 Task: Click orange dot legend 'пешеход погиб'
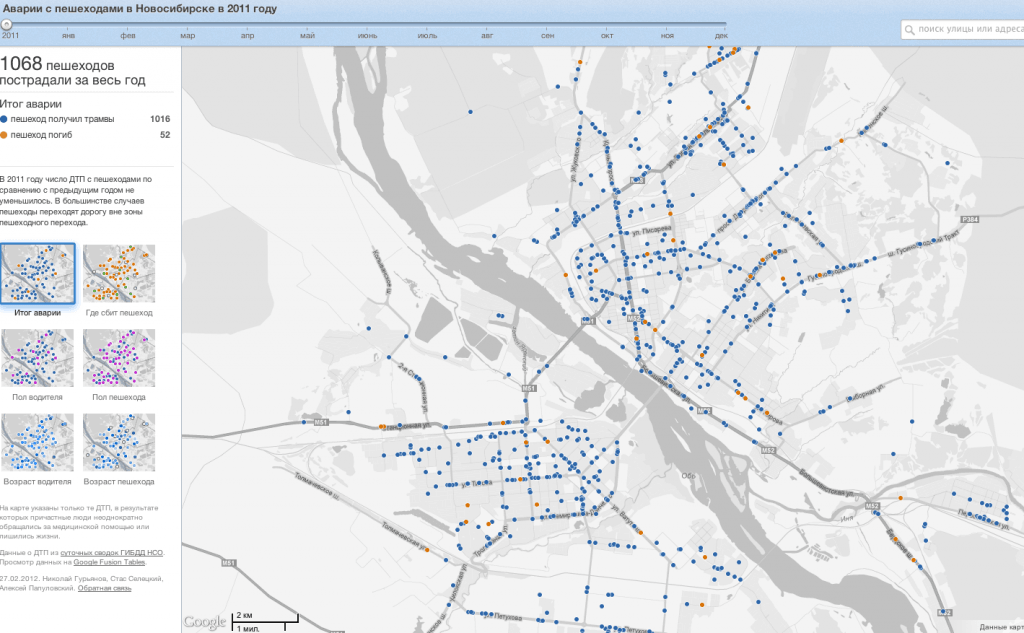[x=41, y=134]
